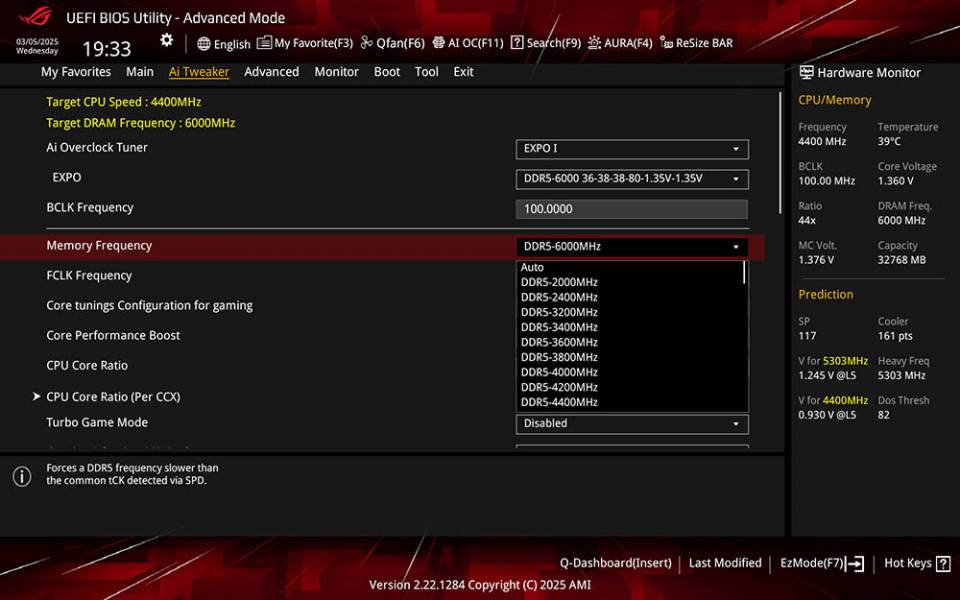Click Target DRAM Frequency : 6000MHz text
The image size is (960, 600).
point(141,123)
